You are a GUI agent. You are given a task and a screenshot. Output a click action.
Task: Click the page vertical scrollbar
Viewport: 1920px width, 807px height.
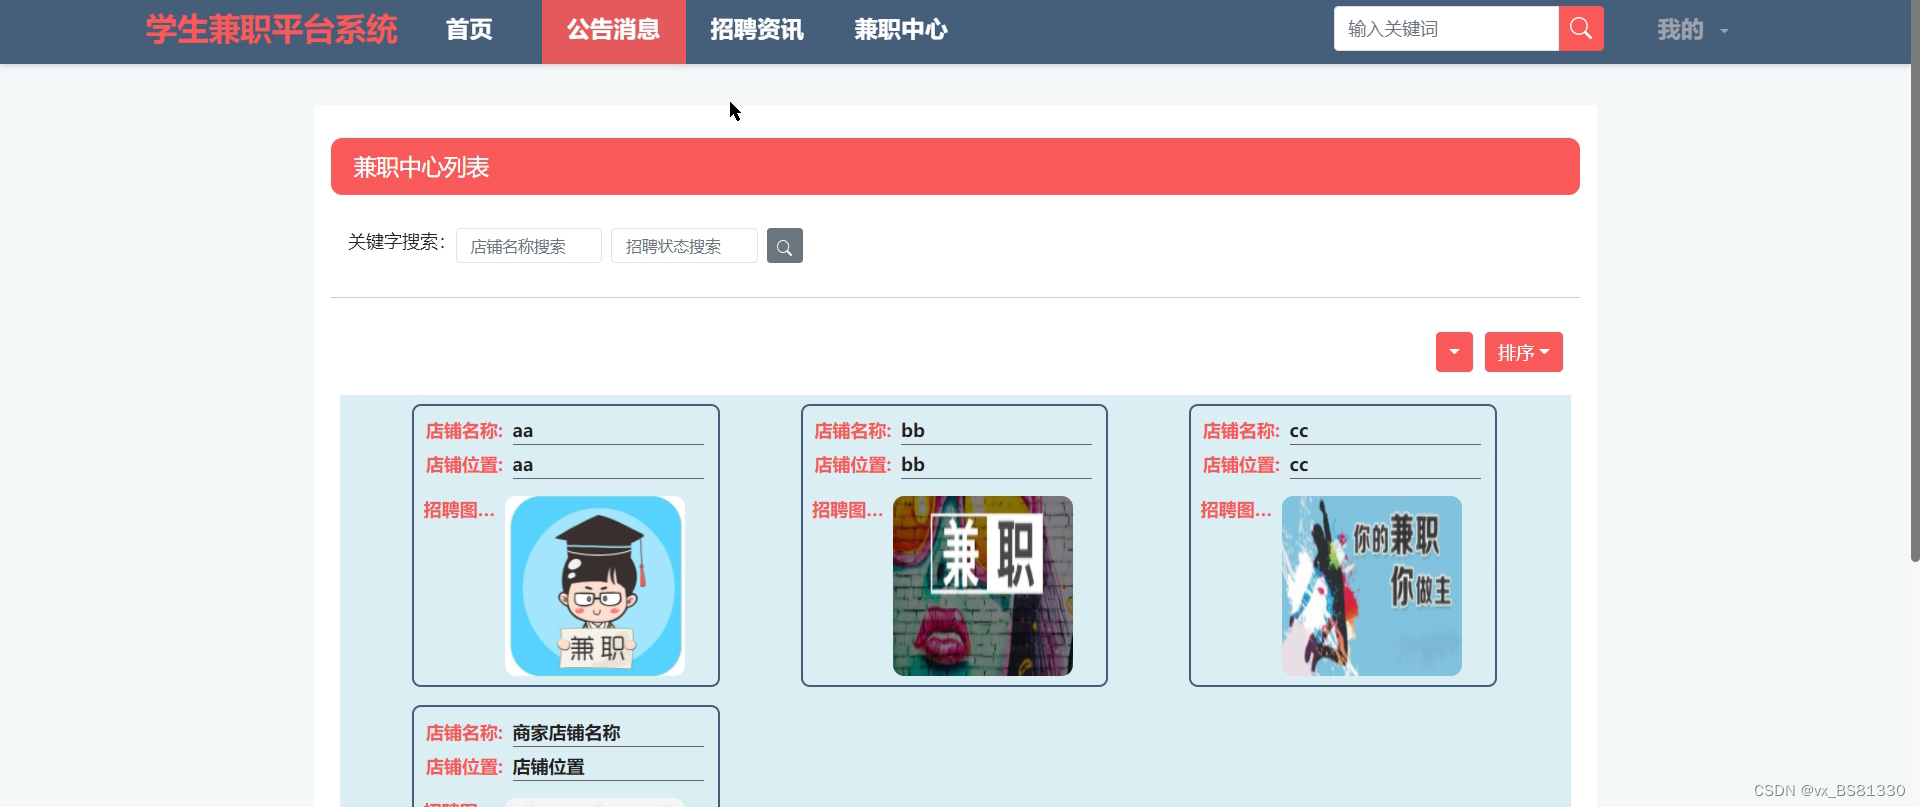click(x=1915, y=280)
